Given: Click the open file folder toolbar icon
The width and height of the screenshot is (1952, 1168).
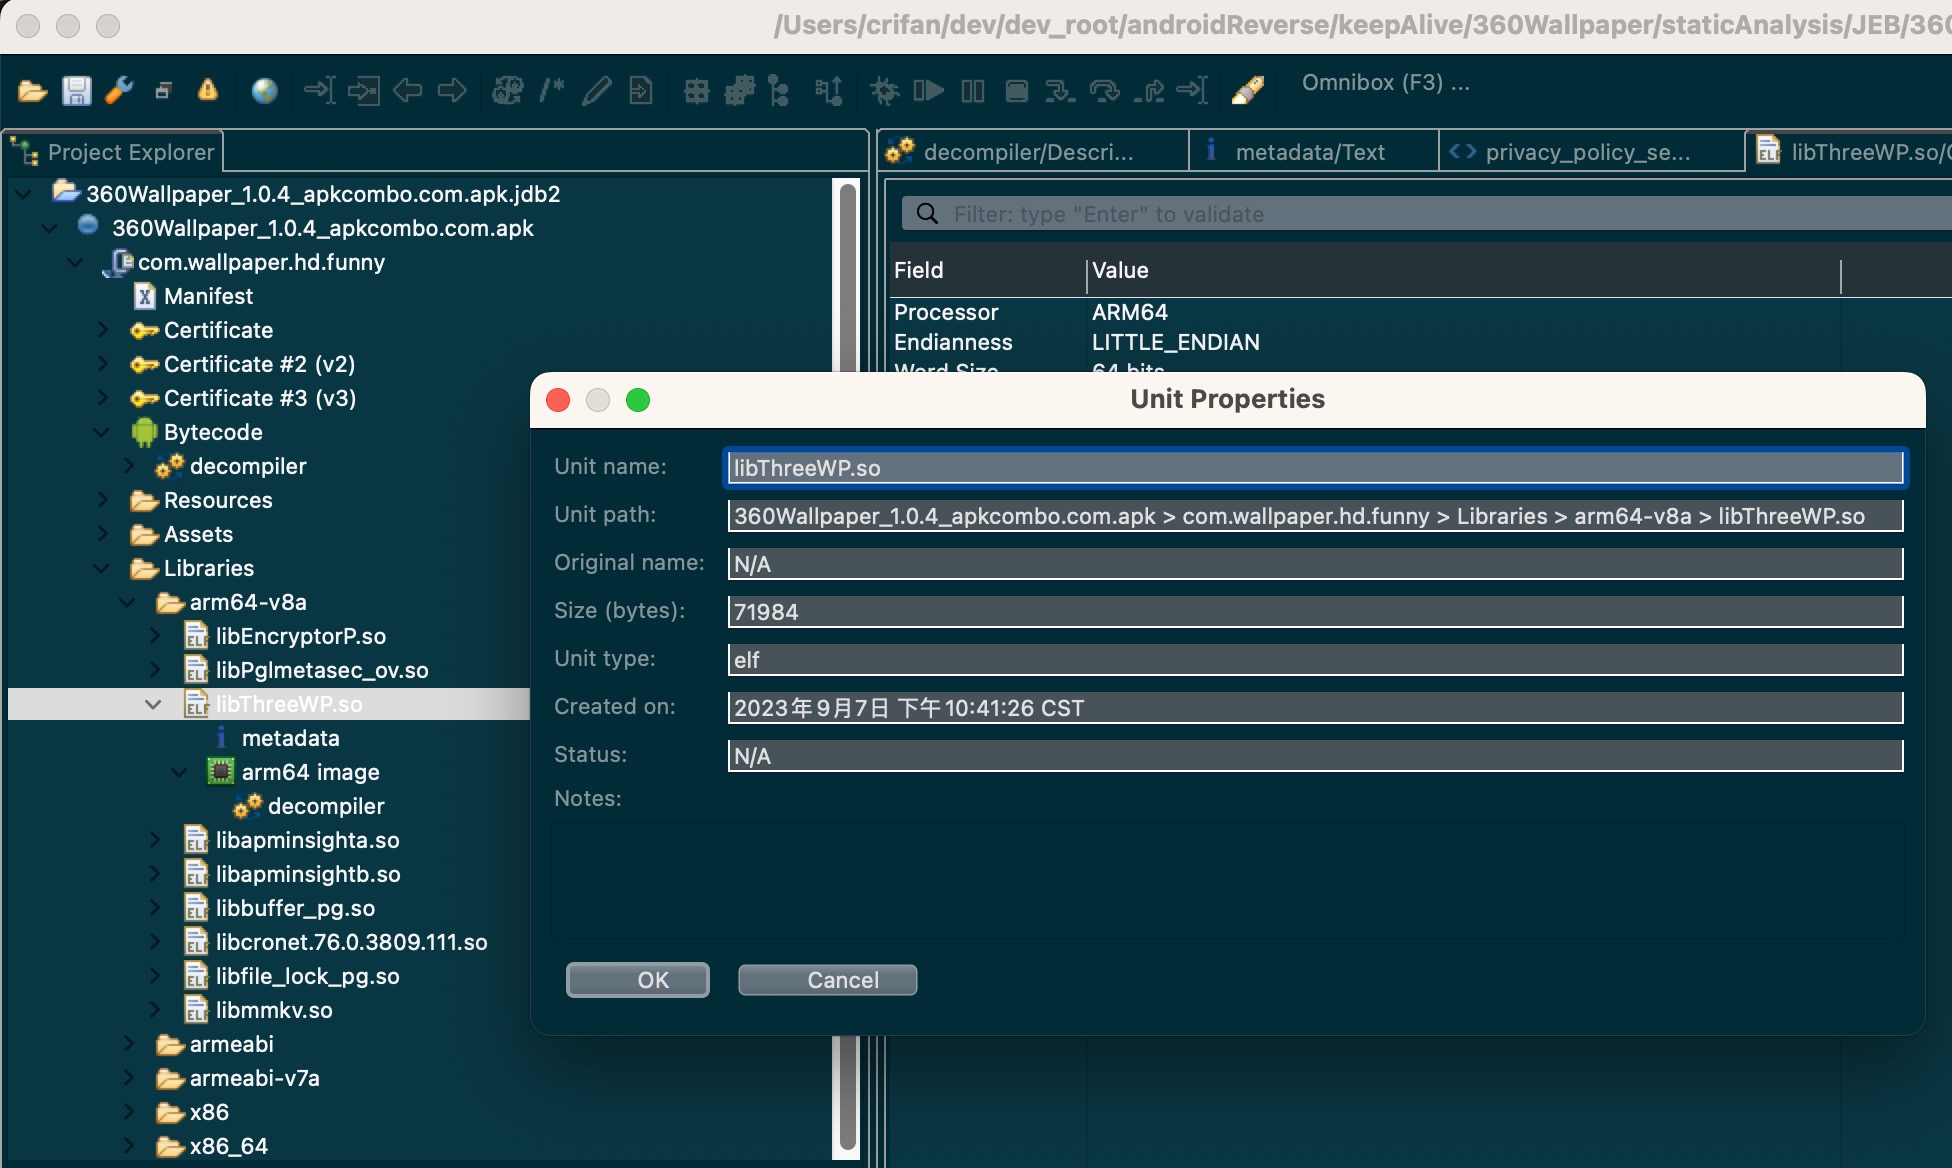Looking at the screenshot, I should (x=32, y=91).
